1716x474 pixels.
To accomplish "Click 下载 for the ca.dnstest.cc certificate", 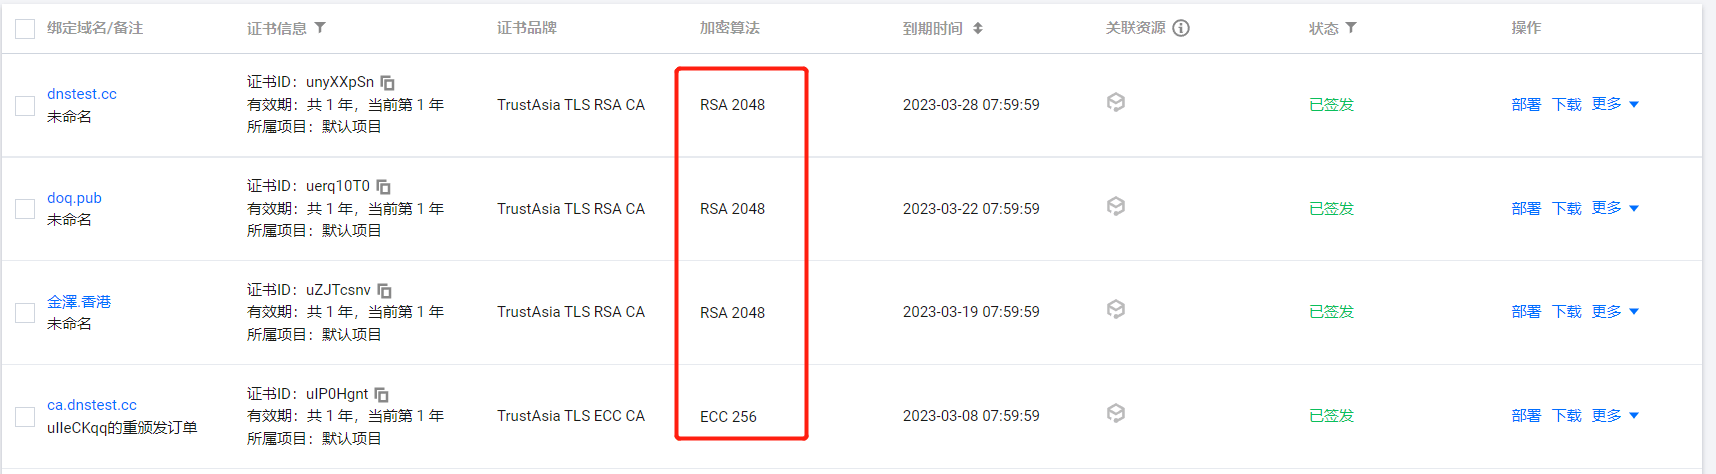I will click(1567, 415).
